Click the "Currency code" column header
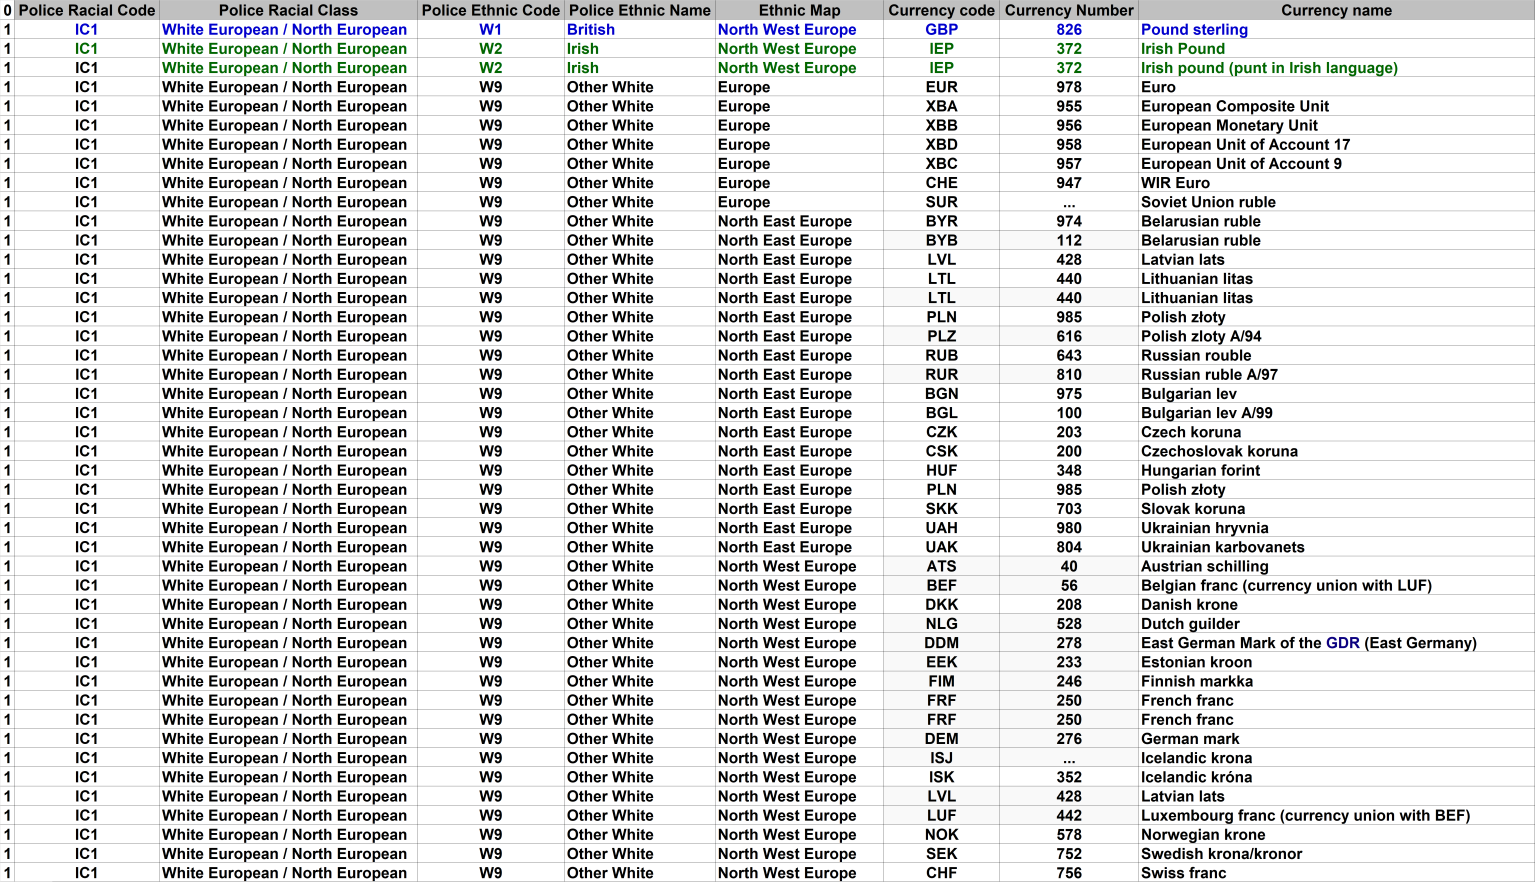The height and width of the screenshot is (882, 1535). 942,10
